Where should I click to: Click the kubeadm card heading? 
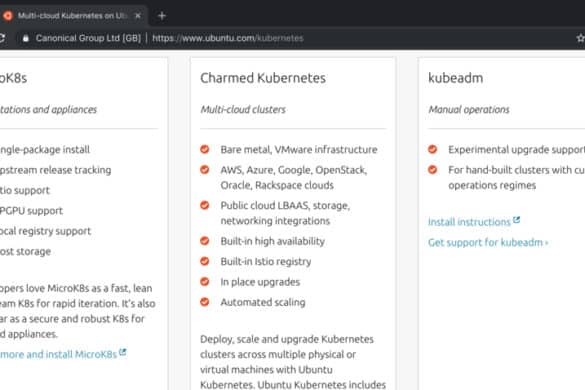456,78
